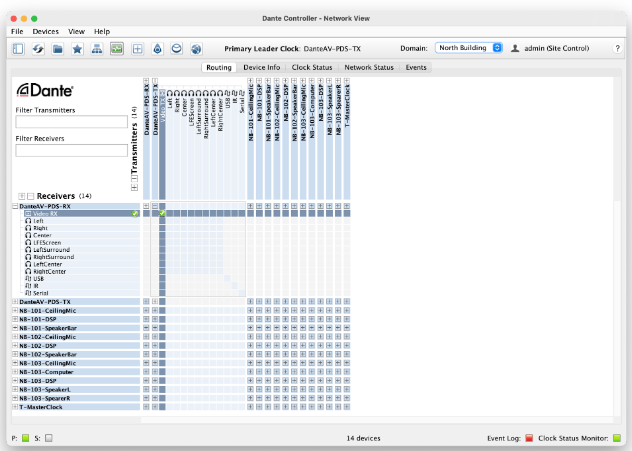Image resolution: width=632 pixels, height=451 pixels.
Task: Select the NB-103-CeilingMic receiver device
Action: [77, 363]
